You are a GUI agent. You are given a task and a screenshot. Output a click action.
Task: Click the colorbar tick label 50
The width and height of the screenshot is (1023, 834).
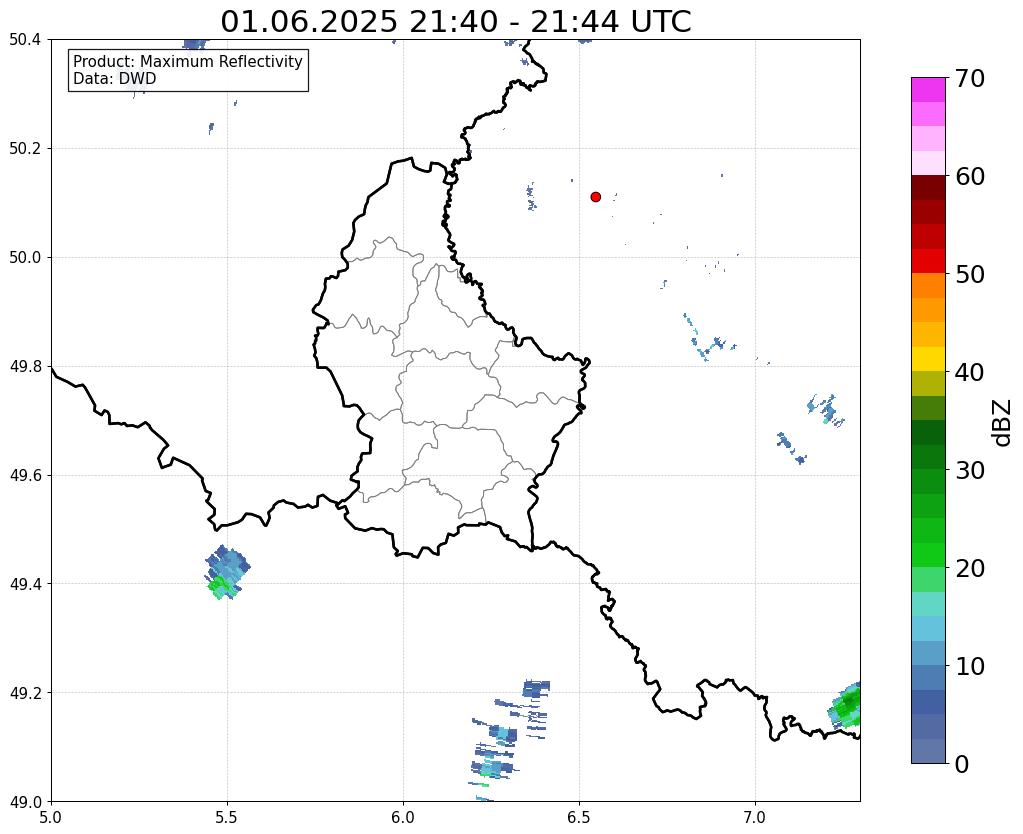(970, 274)
